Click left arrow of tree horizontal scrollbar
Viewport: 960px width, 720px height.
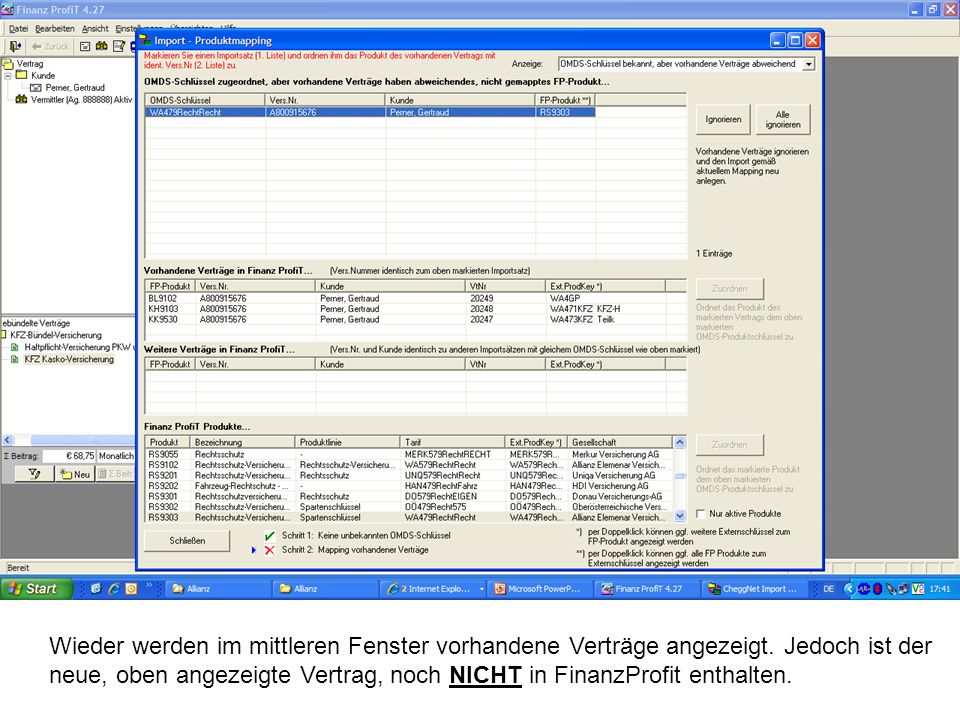point(7,440)
